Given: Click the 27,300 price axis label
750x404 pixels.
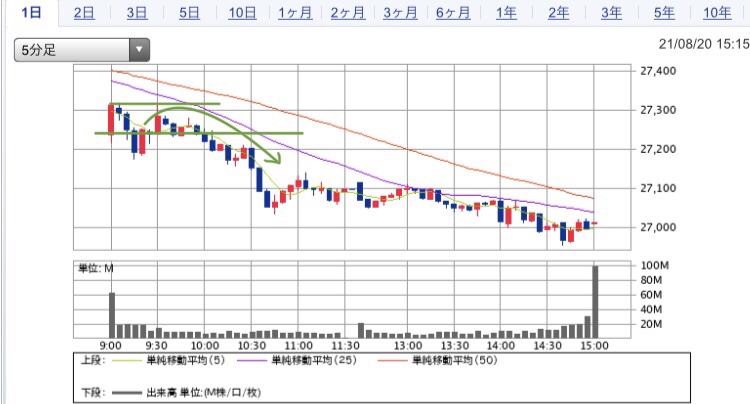Looking at the screenshot, I should point(658,110).
